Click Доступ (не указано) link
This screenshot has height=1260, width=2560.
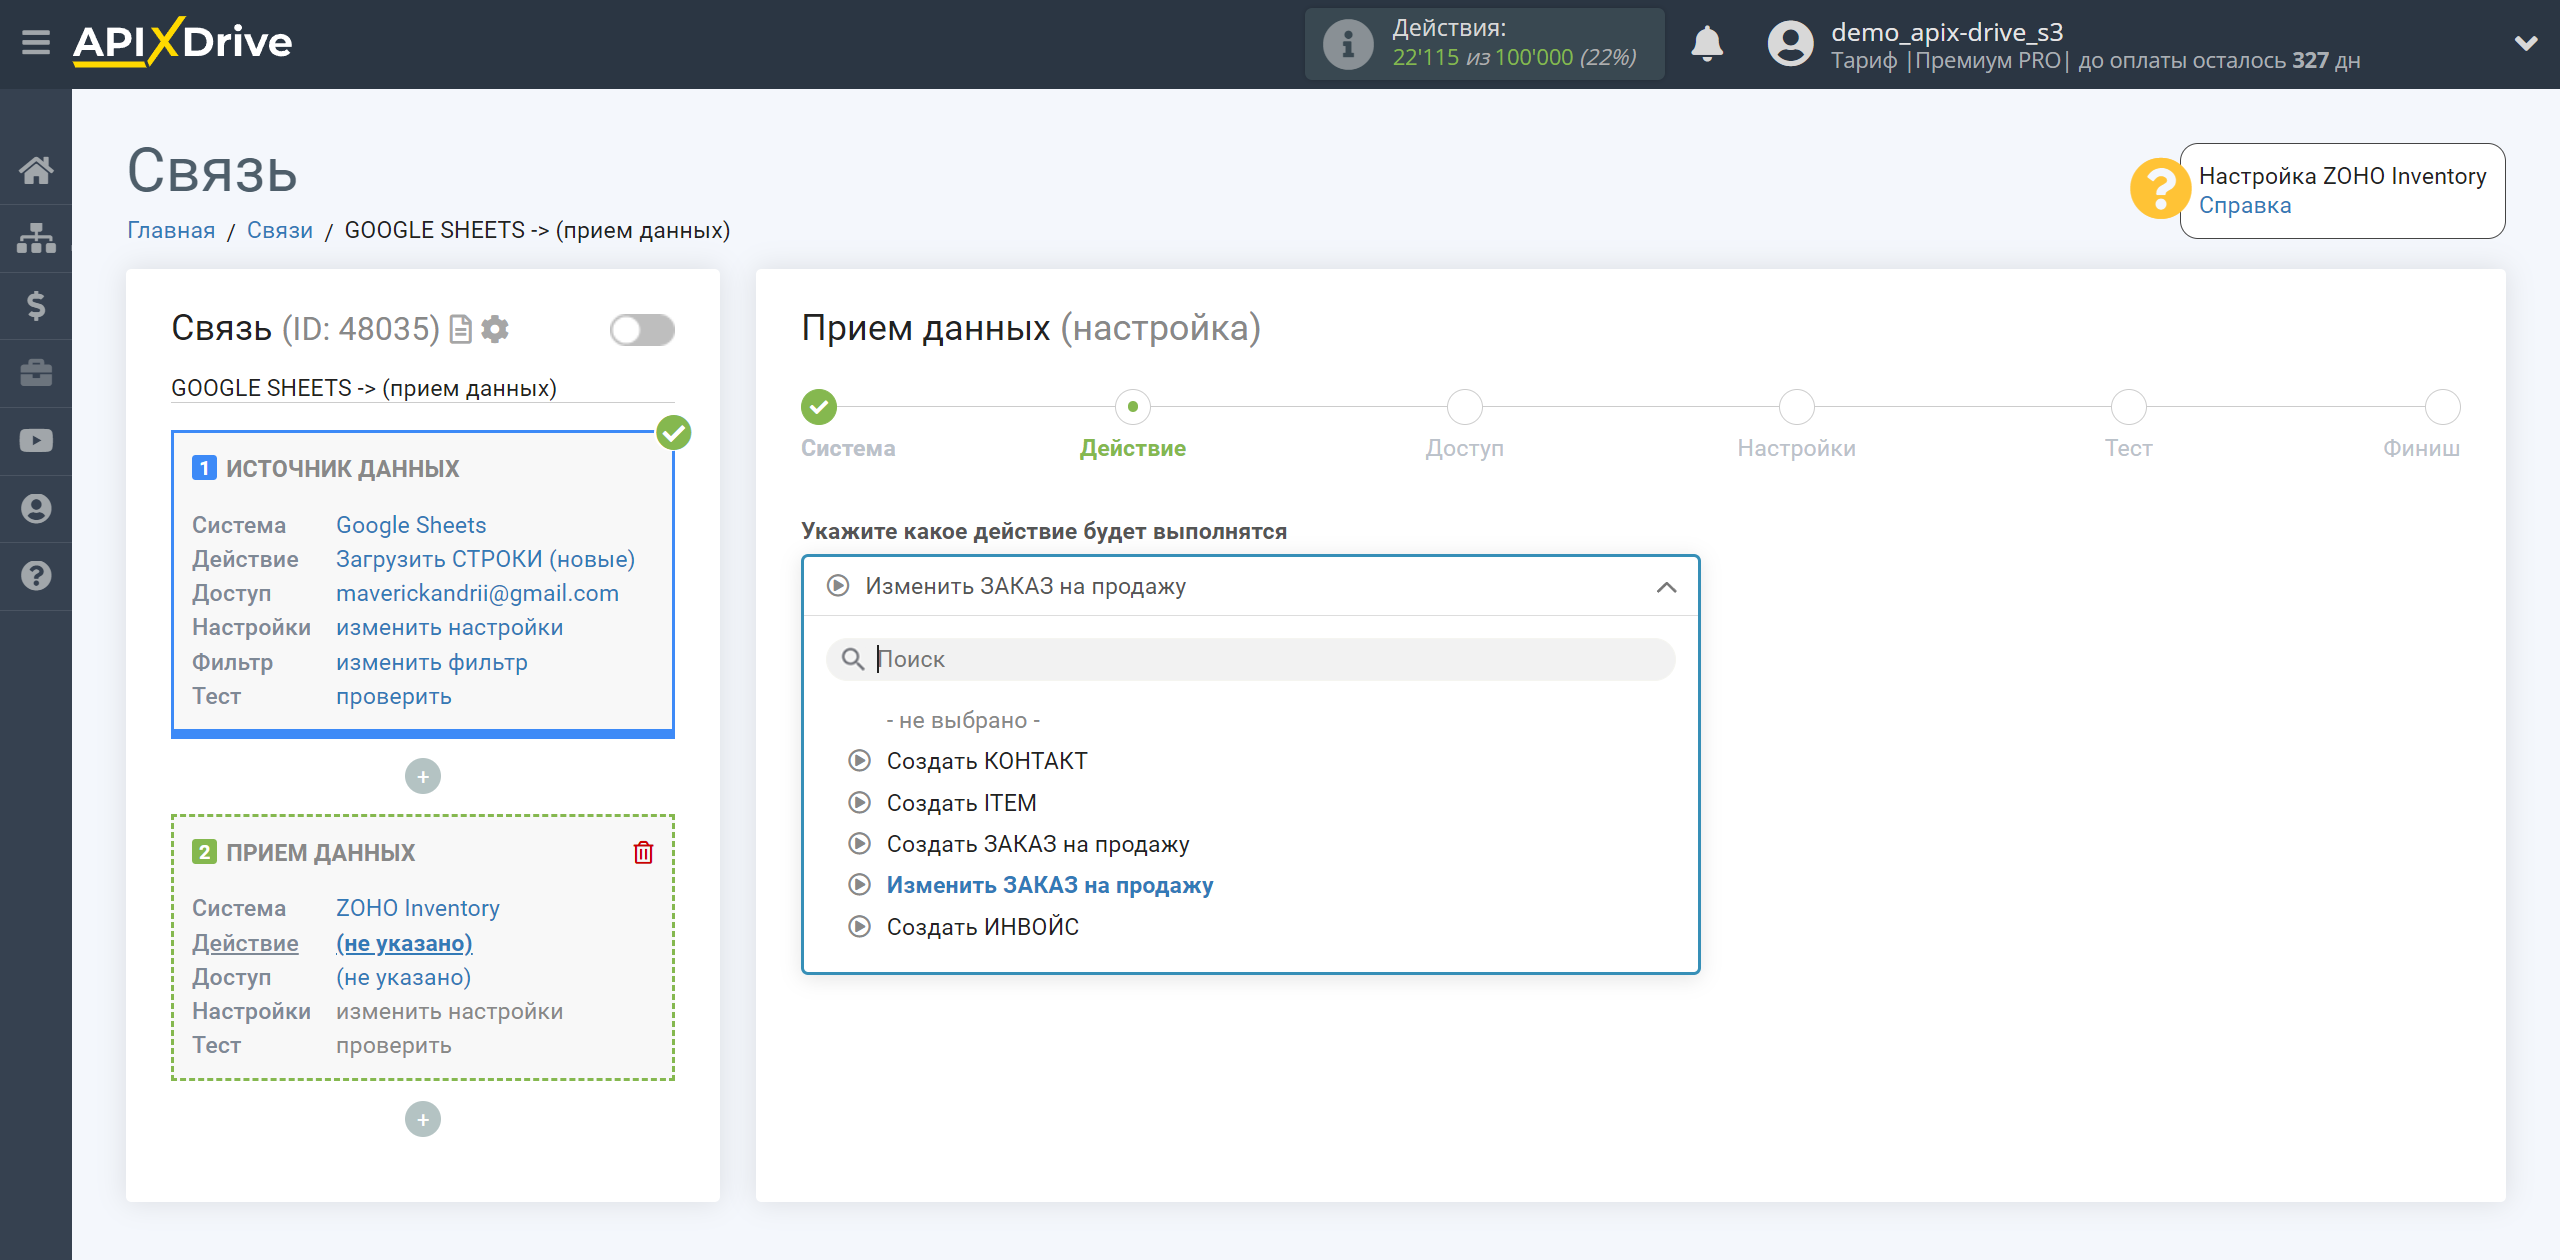[x=404, y=978]
